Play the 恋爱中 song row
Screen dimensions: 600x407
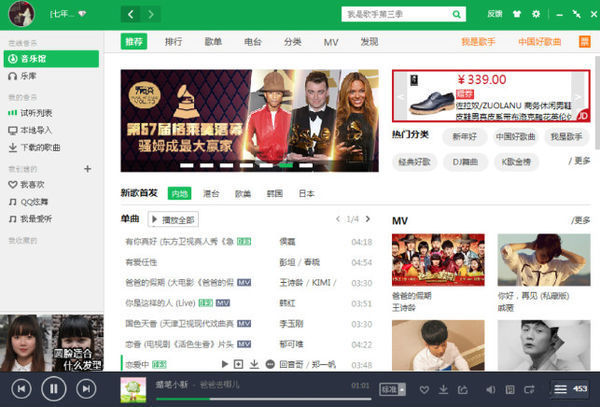pos(225,364)
